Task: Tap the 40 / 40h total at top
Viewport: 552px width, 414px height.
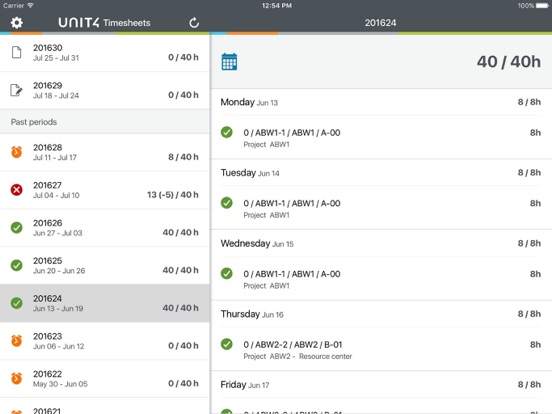Action: (x=509, y=62)
